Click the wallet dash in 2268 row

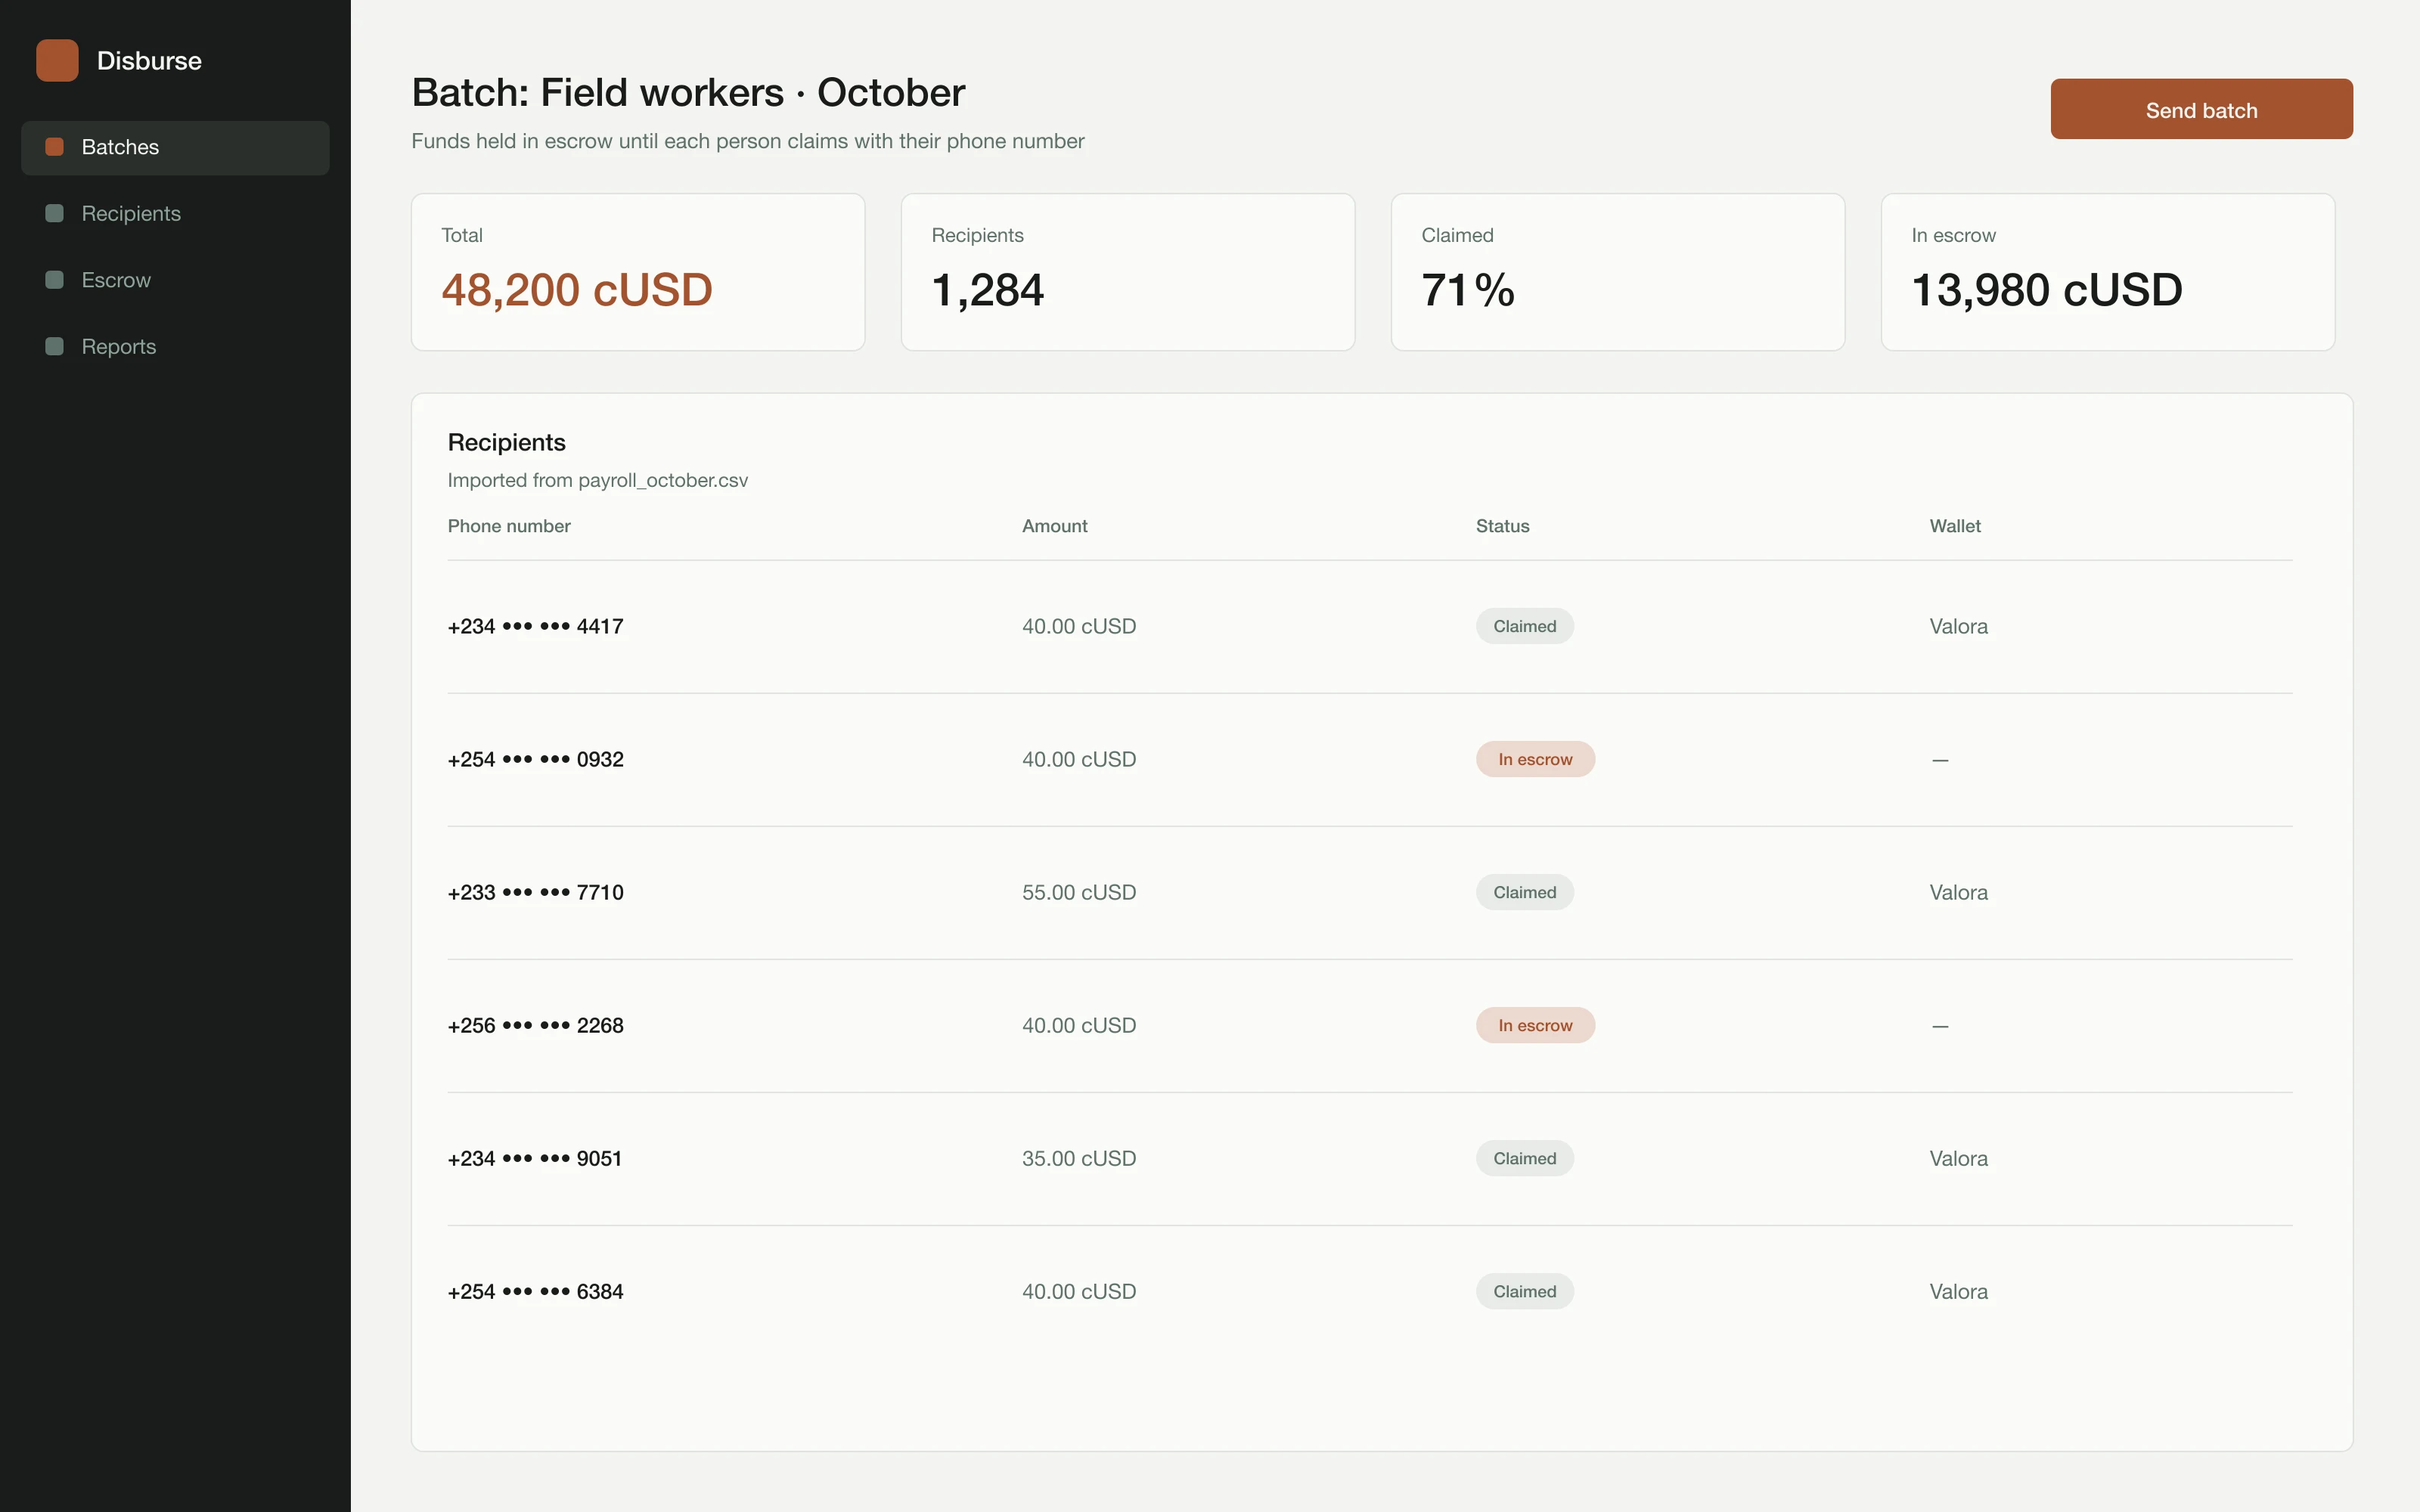pyautogui.click(x=1940, y=1026)
